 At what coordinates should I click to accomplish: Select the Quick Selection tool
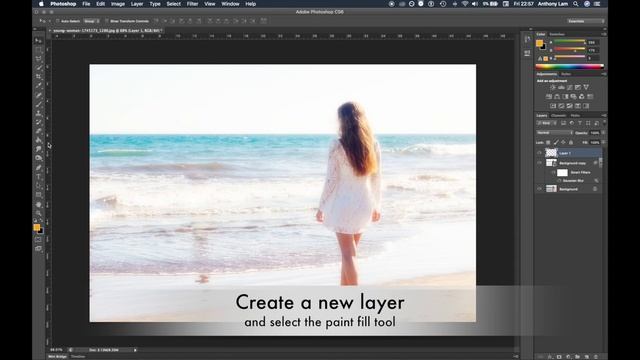pos(38,68)
